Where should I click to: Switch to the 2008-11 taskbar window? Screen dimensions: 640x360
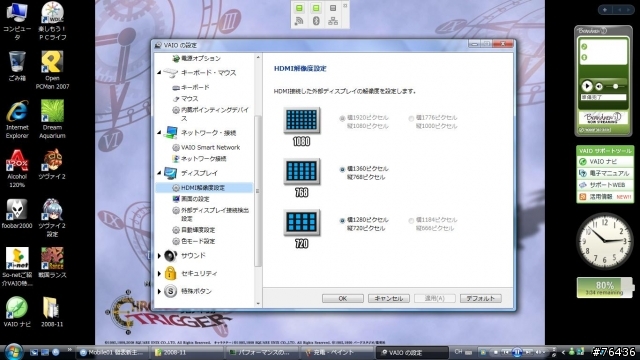tap(187, 352)
